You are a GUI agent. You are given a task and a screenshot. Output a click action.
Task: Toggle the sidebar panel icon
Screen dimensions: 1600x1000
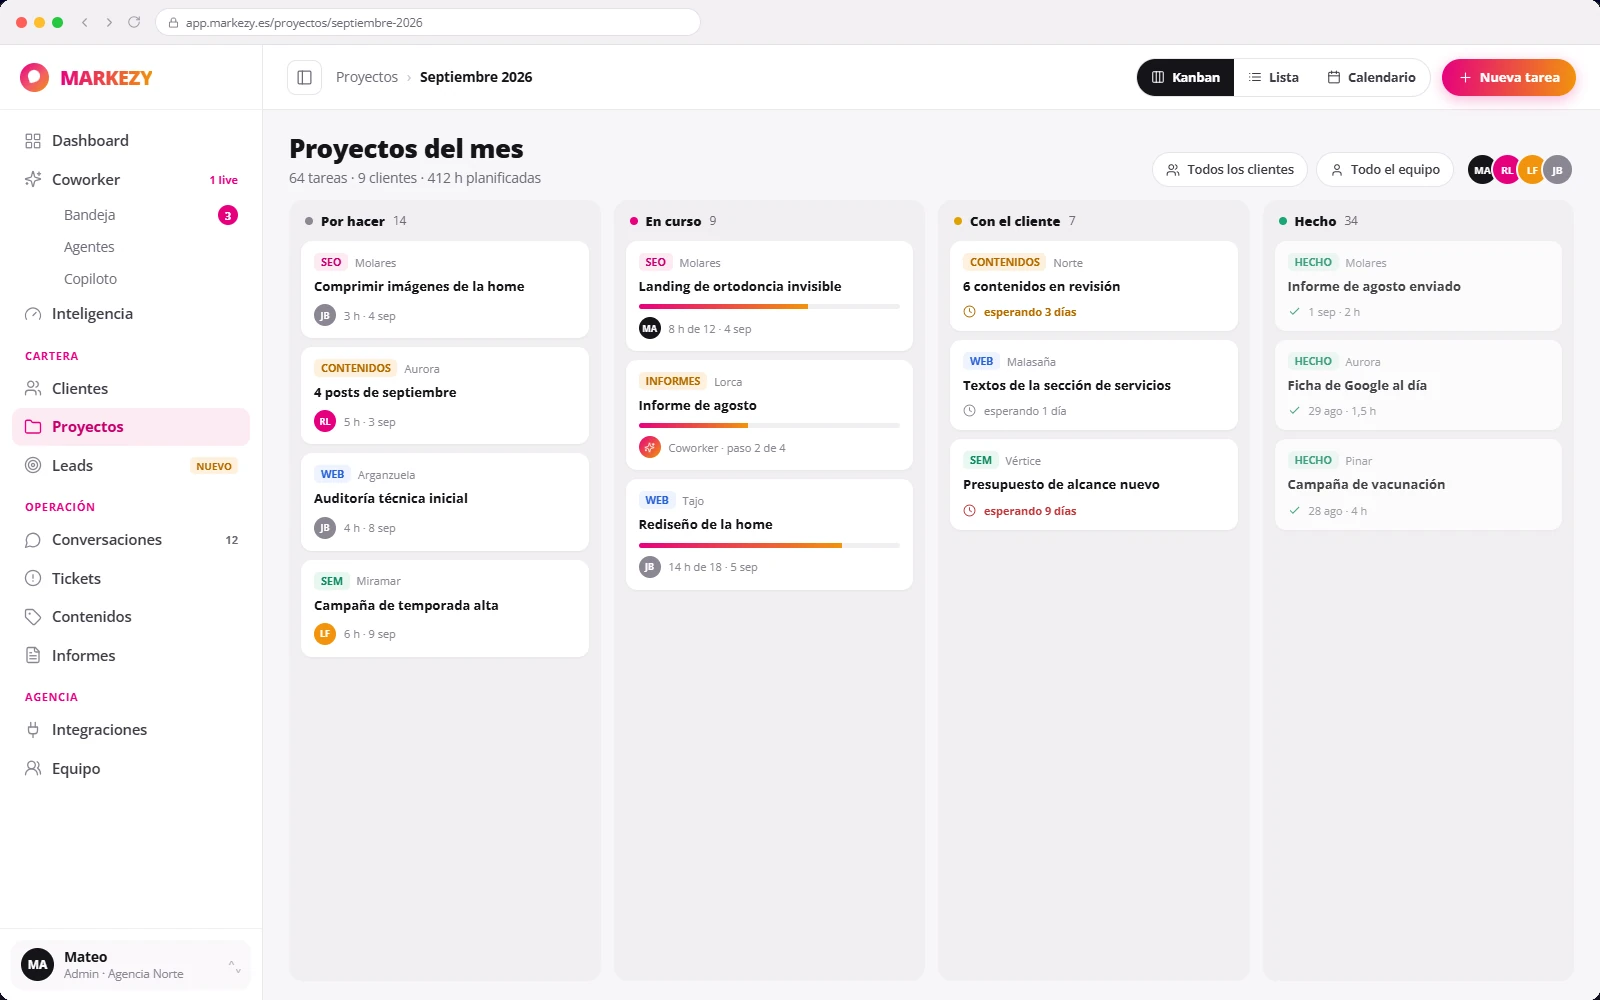pos(304,77)
